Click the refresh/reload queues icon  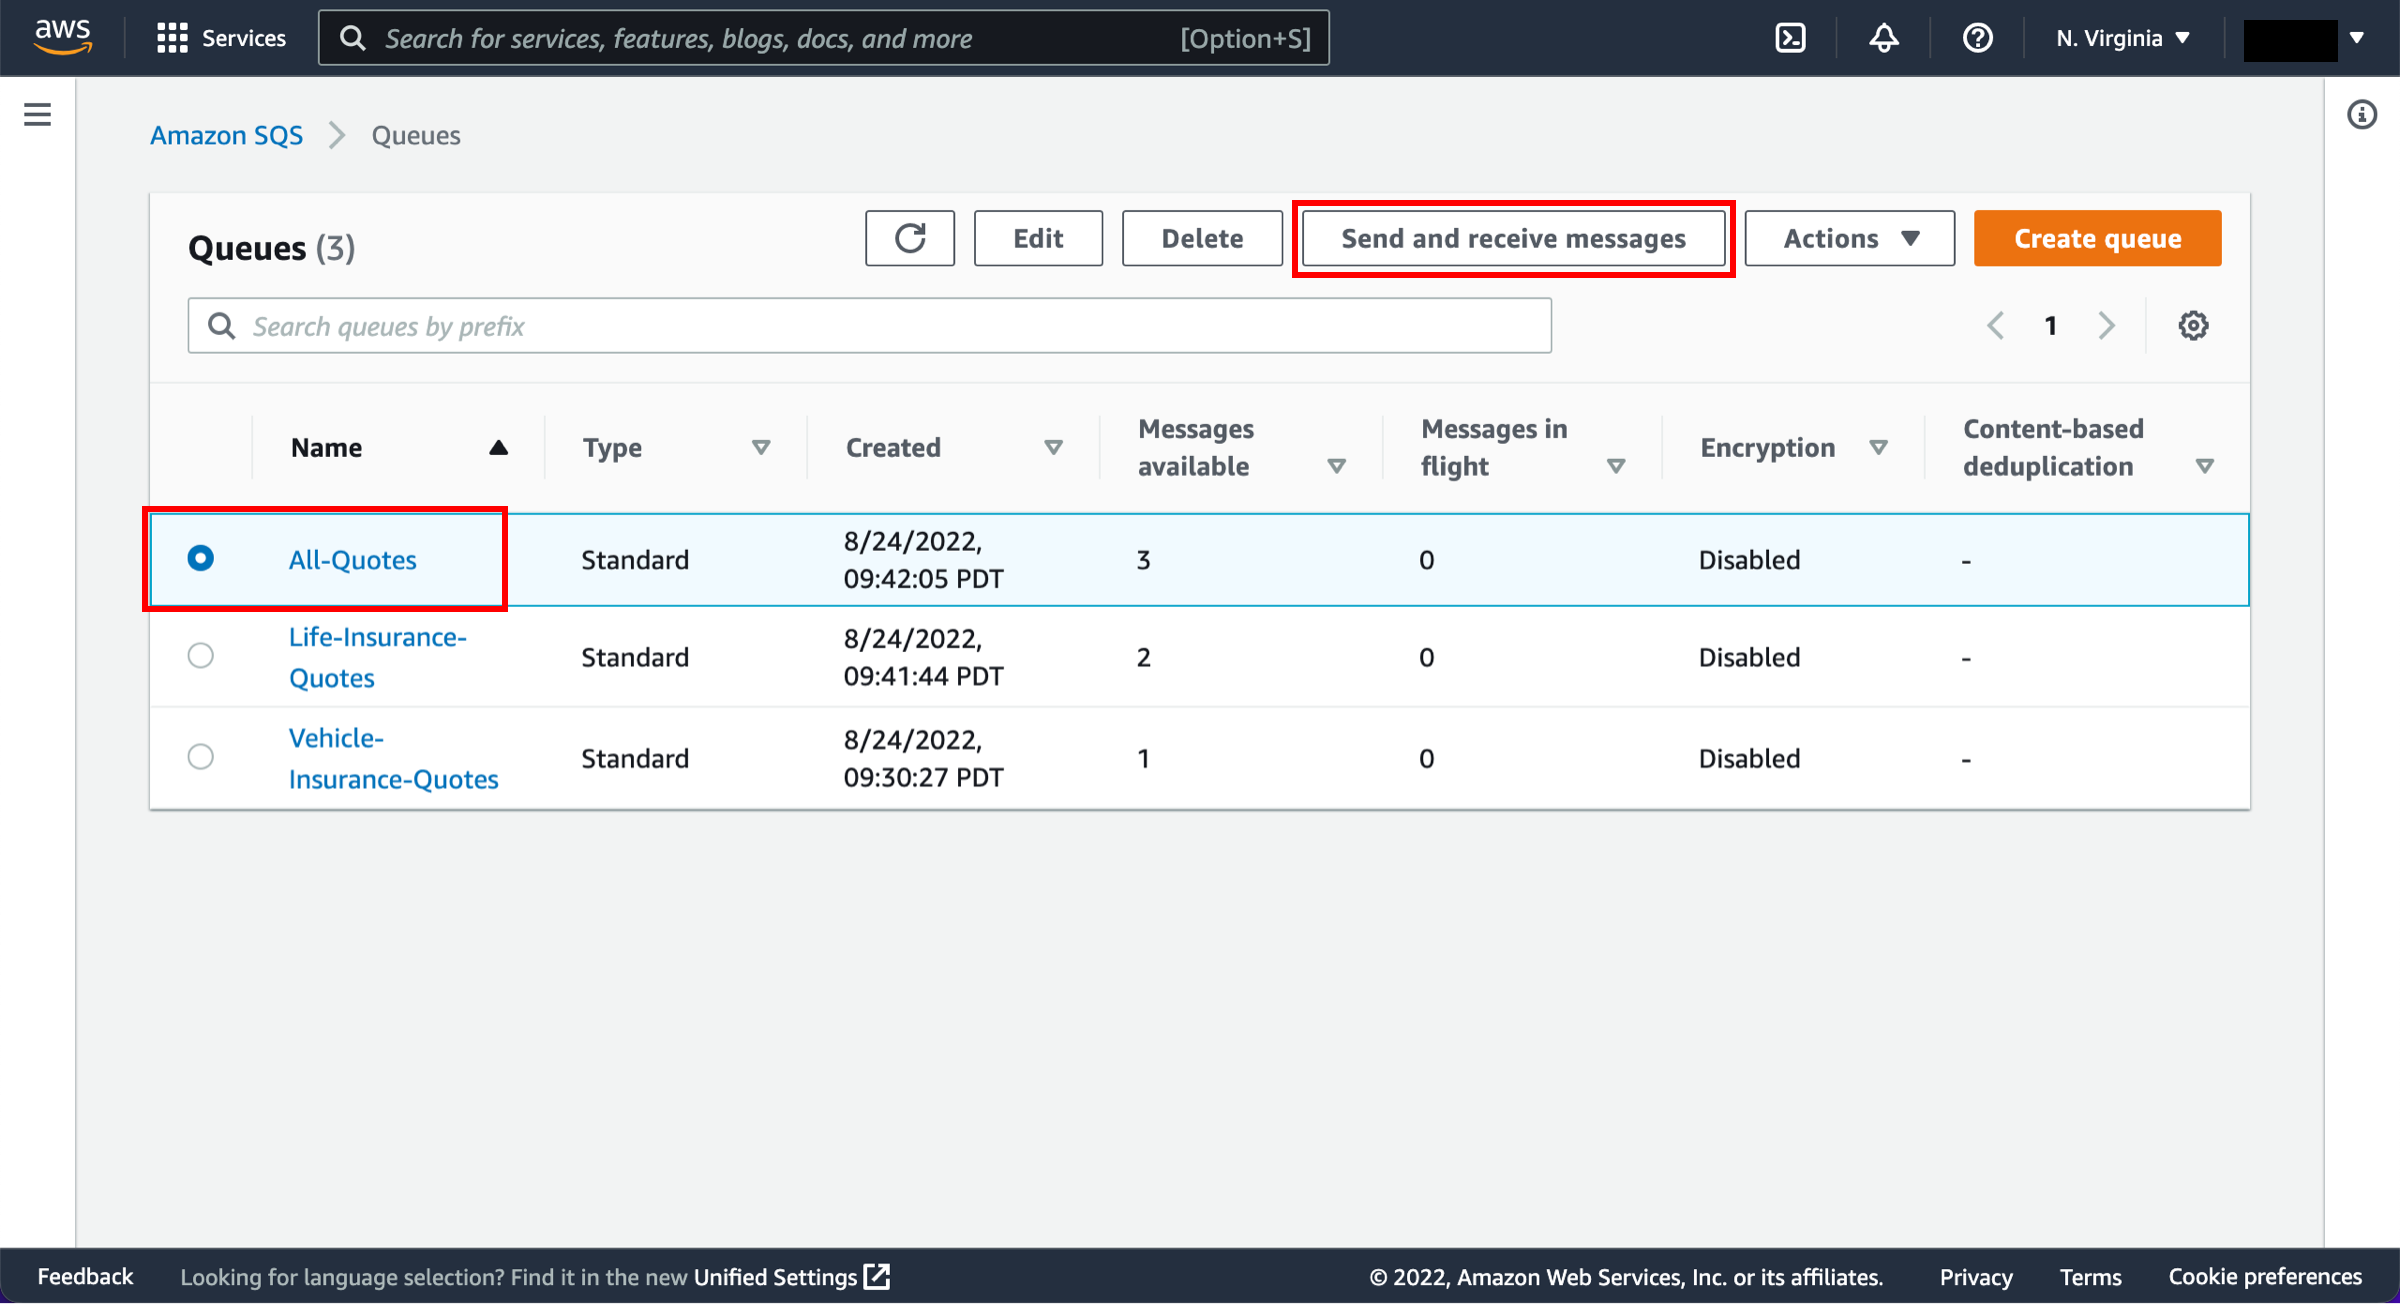tap(909, 238)
